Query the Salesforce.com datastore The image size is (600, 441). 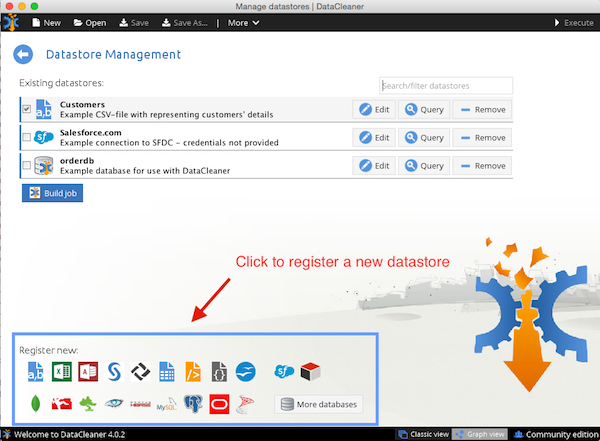[424, 137]
